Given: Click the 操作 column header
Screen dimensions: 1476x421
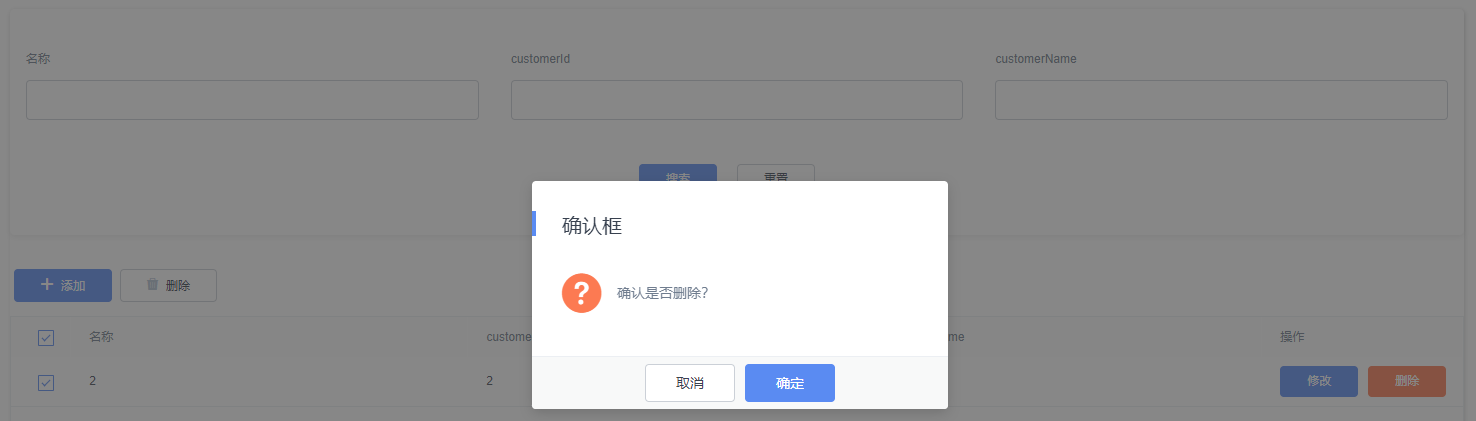Looking at the screenshot, I should [x=1292, y=337].
